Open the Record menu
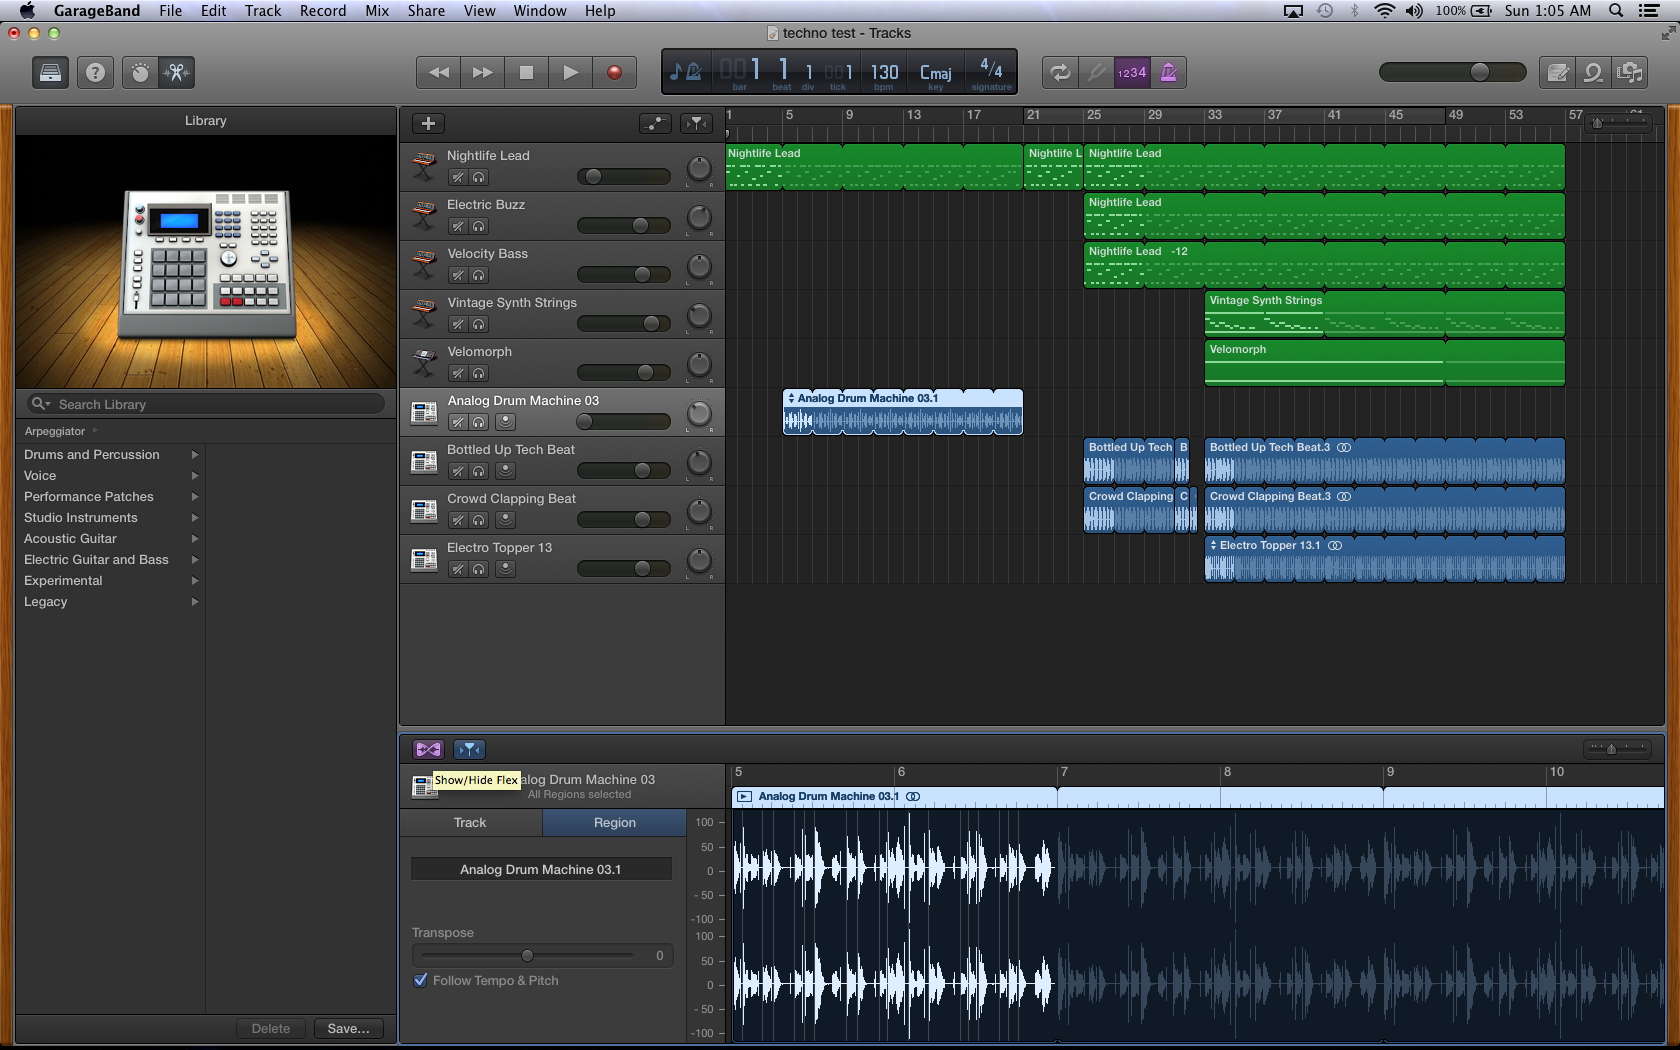Screen dimensions: 1680x1050 coord(323,10)
